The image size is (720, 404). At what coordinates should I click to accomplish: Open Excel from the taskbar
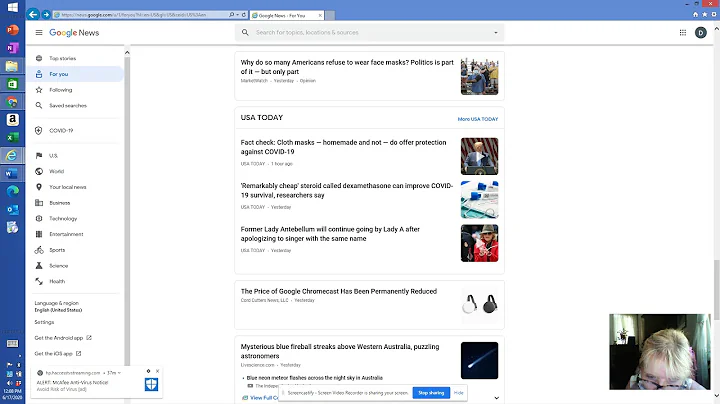12,137
